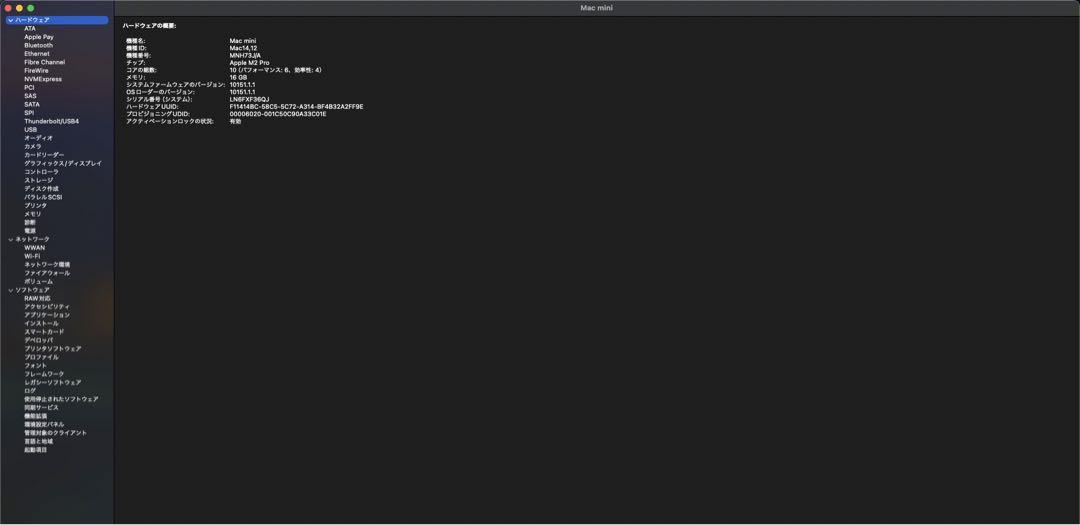This screenshot has width=1080, height=525.
Task: Select WWAN under ネットワーク
Action: [34, 247]
